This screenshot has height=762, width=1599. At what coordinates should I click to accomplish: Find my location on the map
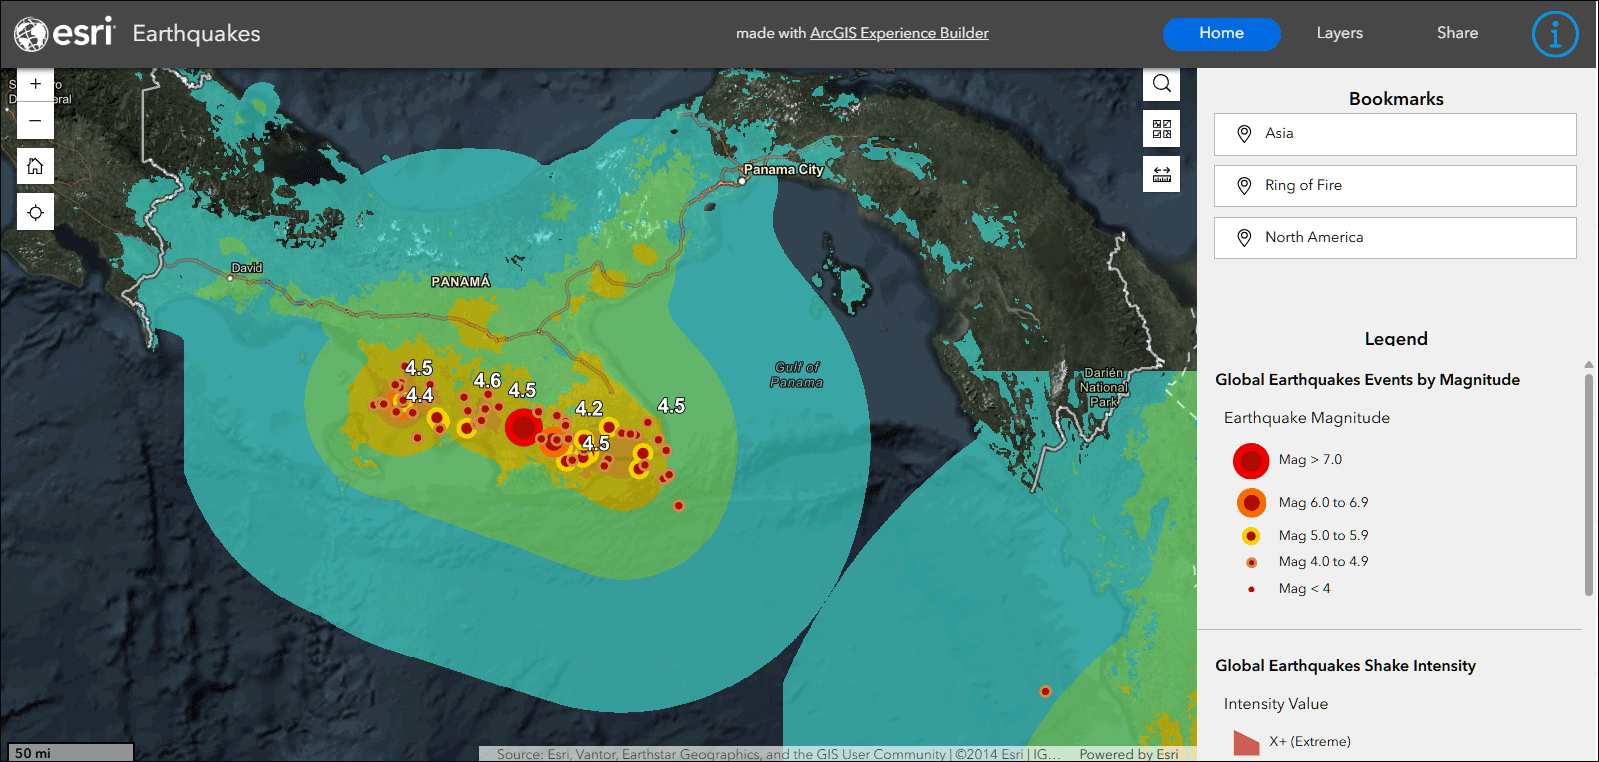pyautogui.click(x=35, y=212)
